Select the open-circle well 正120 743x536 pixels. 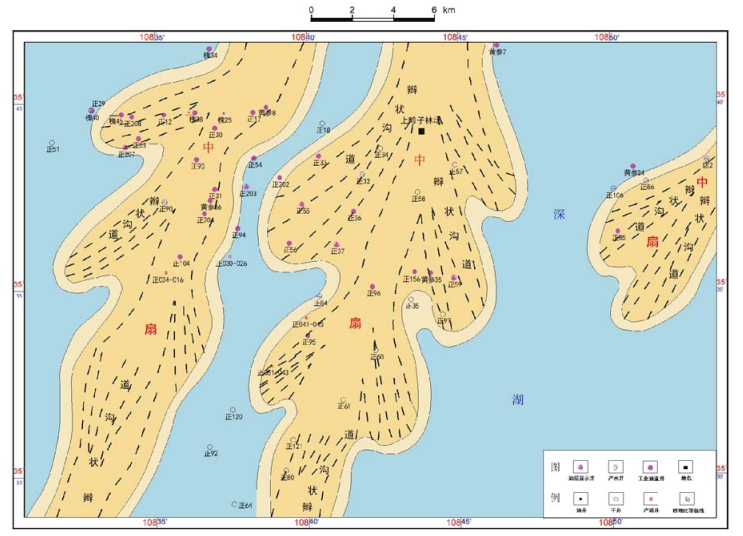pyautogui.click(x=231, y=409)
